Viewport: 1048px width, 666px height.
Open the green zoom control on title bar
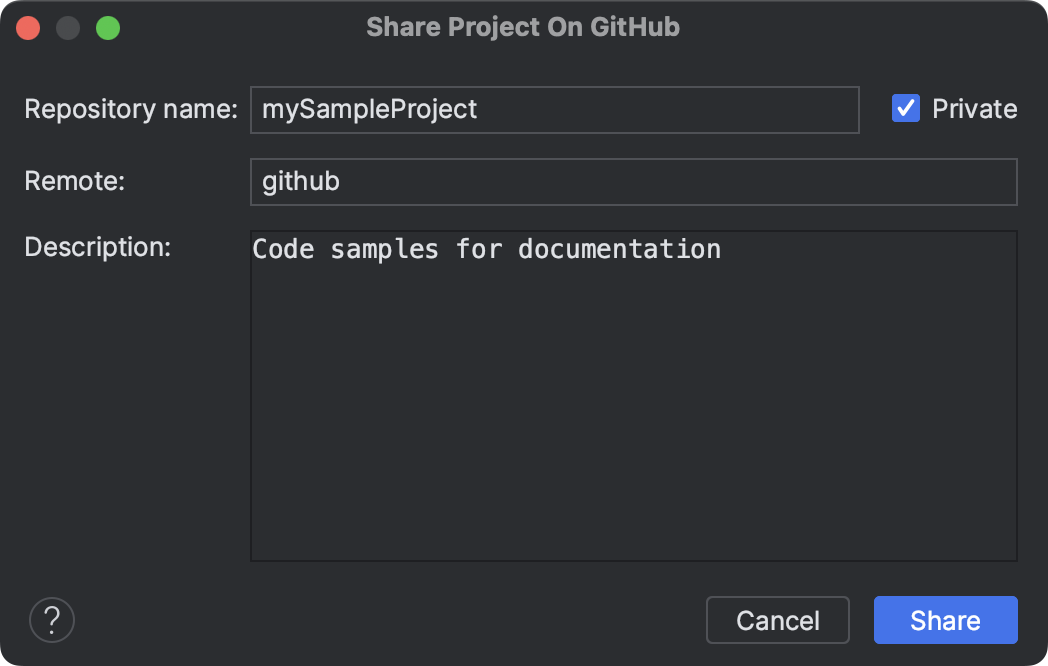108,28
